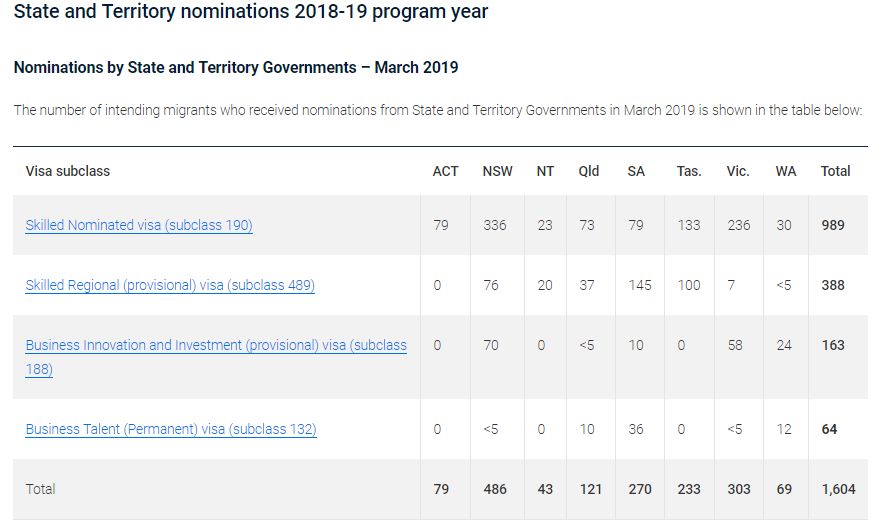Click the Qld column header

(x=589, y=171)
